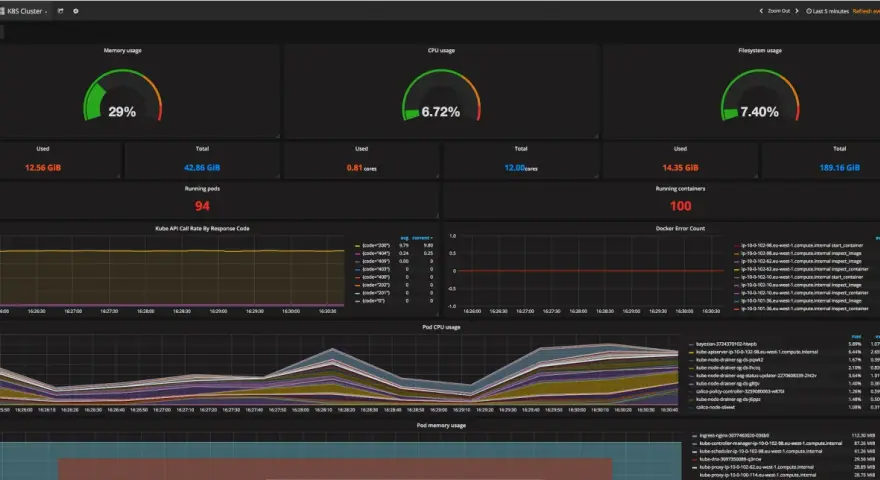Screen dimensions: 880x480
Task: Open dashboard settings gear icon
Action: coord(76,11)
